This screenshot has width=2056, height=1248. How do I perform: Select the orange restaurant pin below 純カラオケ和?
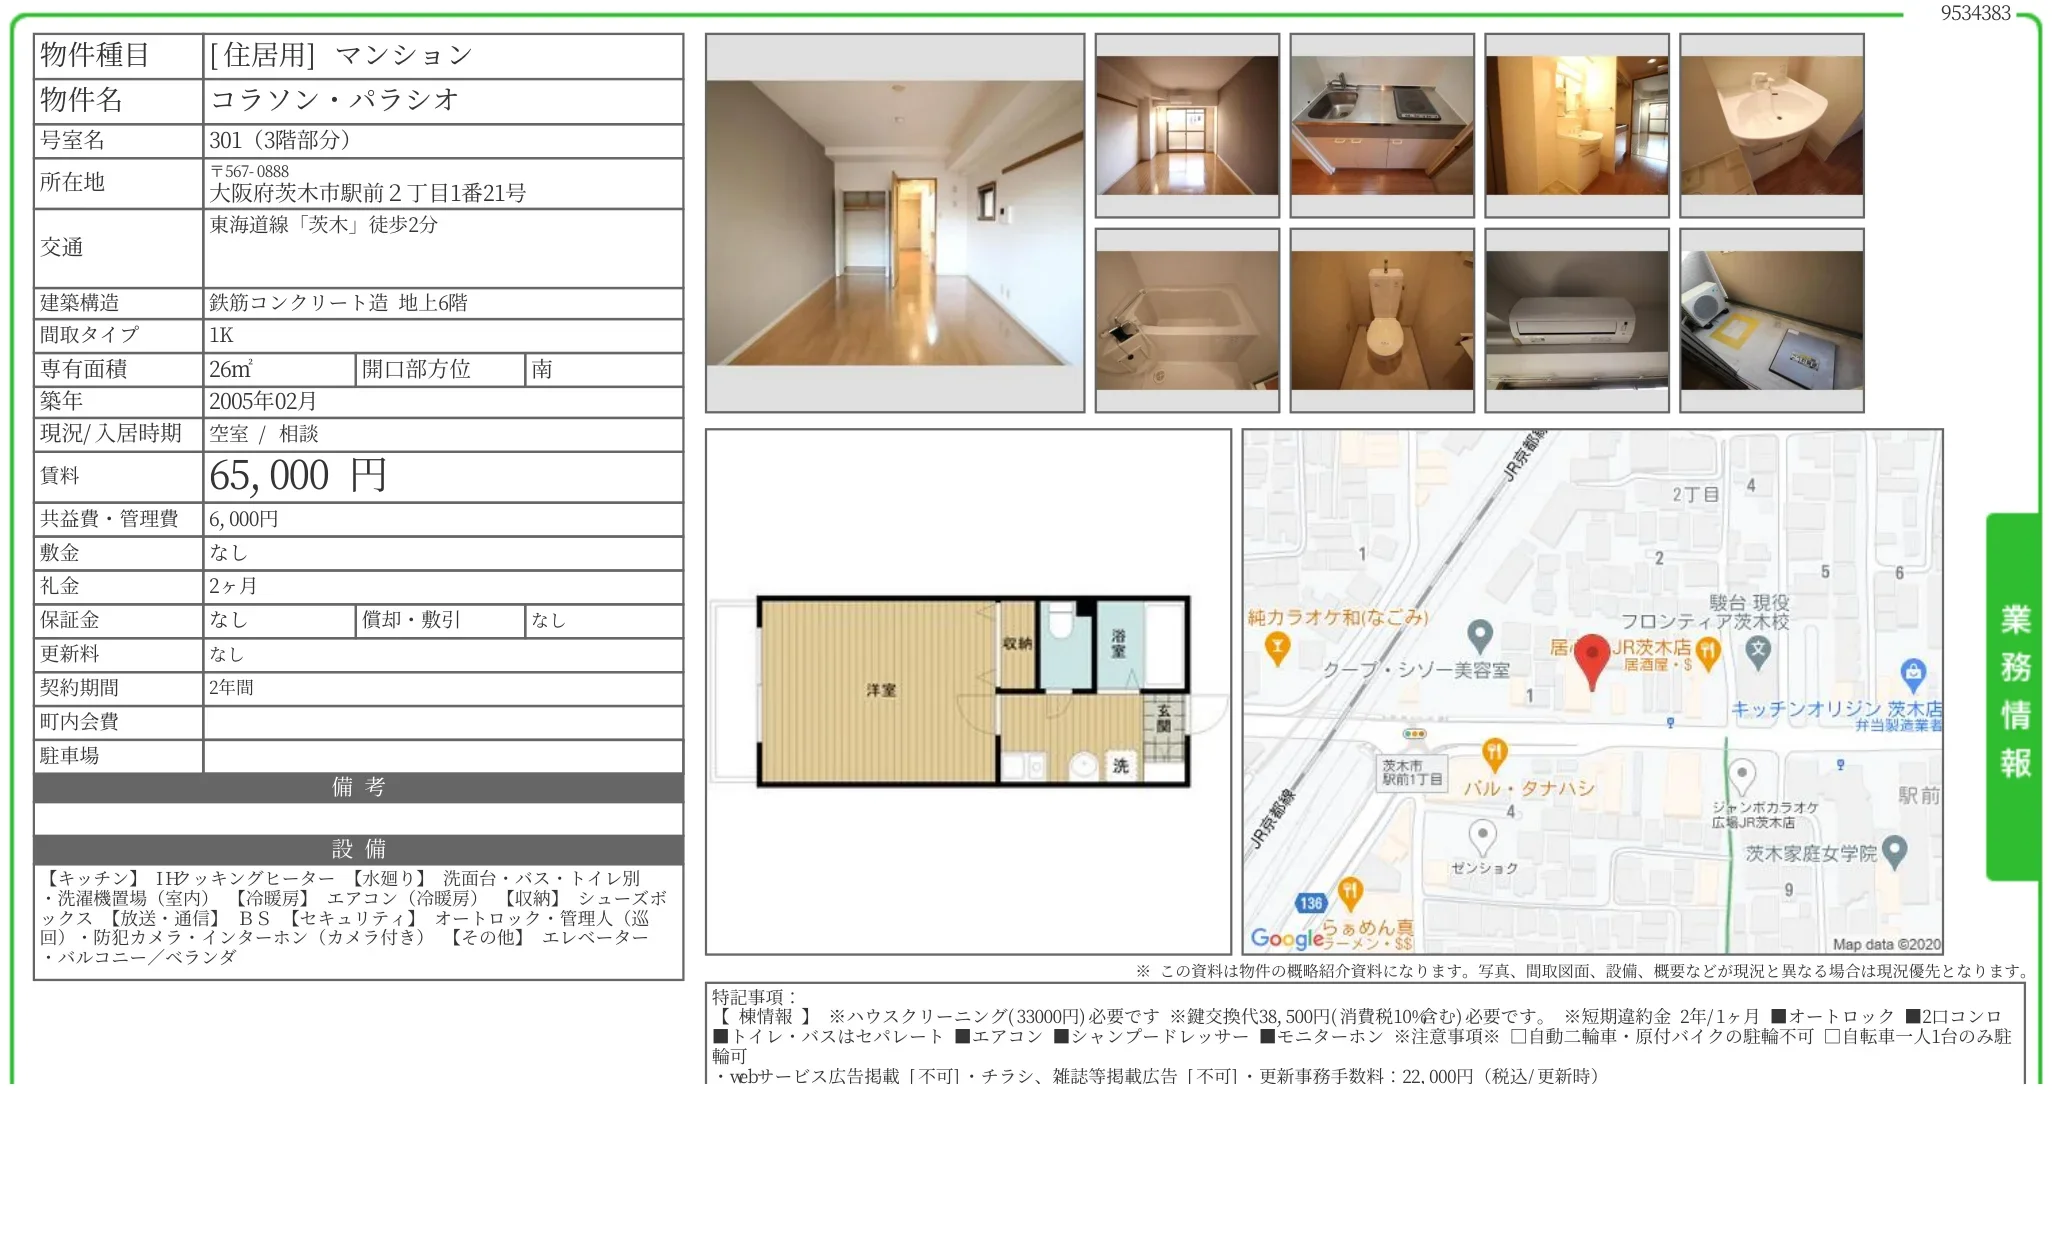(1277, 649)
